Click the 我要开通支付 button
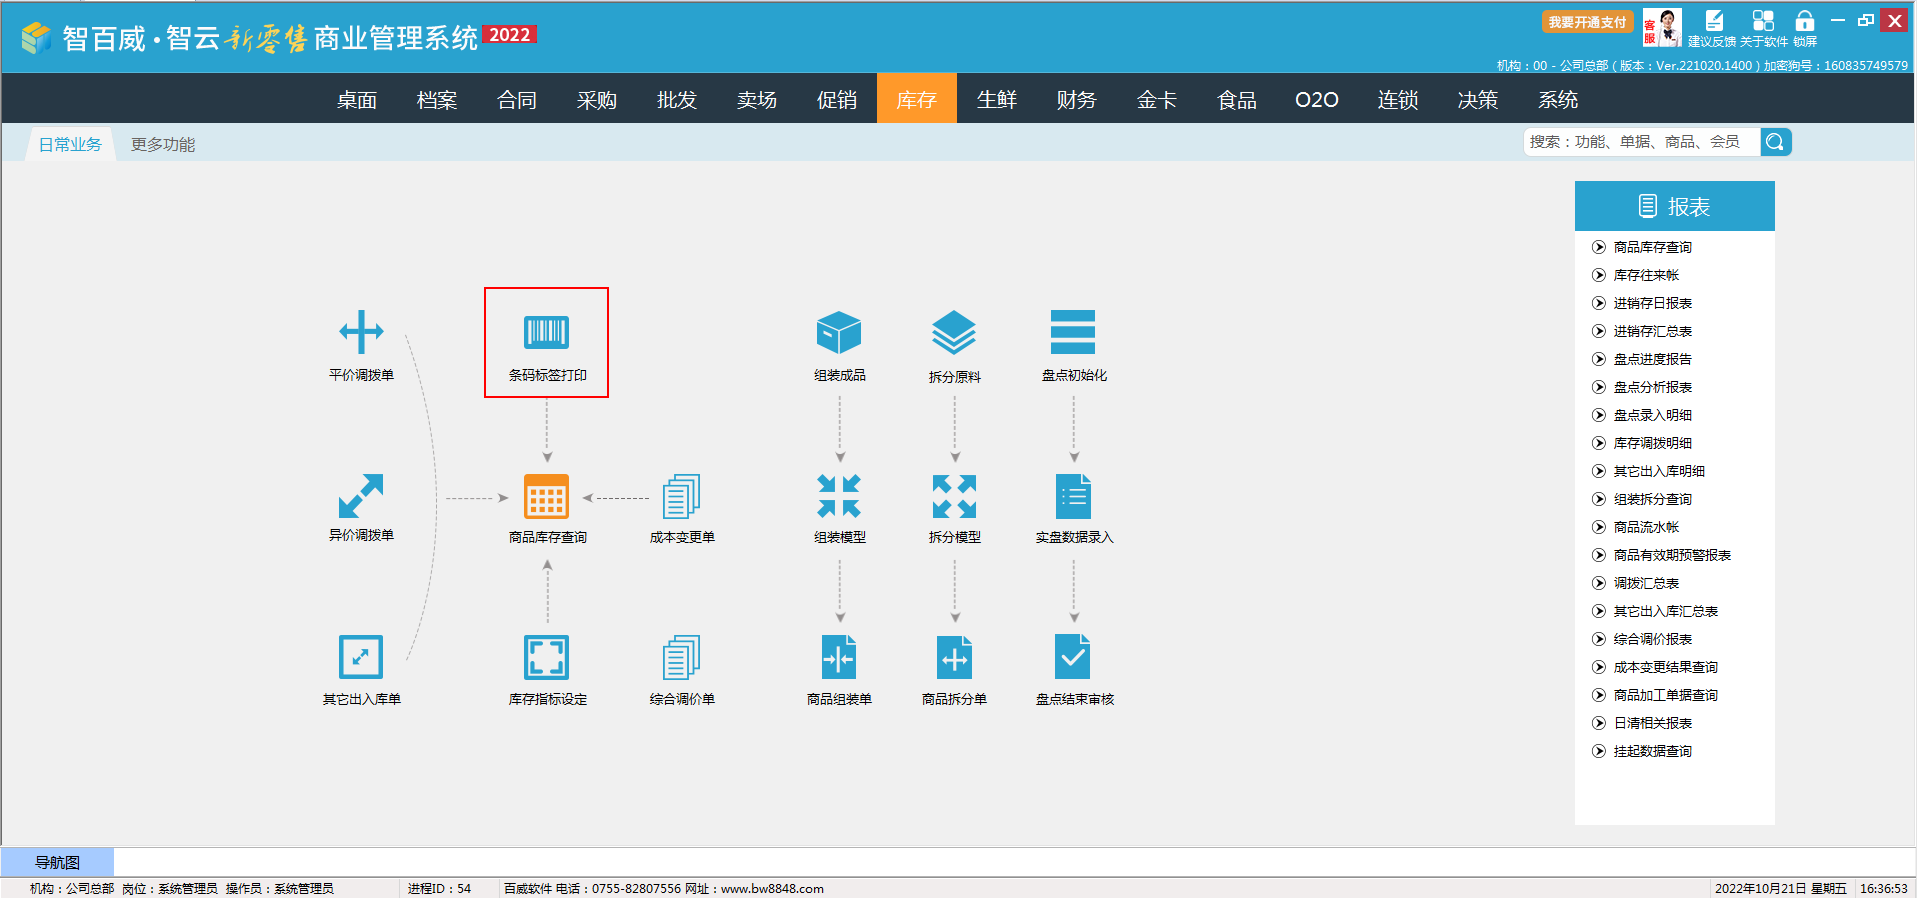This screenshot has width=1917, height=898. pos(1587,22)
